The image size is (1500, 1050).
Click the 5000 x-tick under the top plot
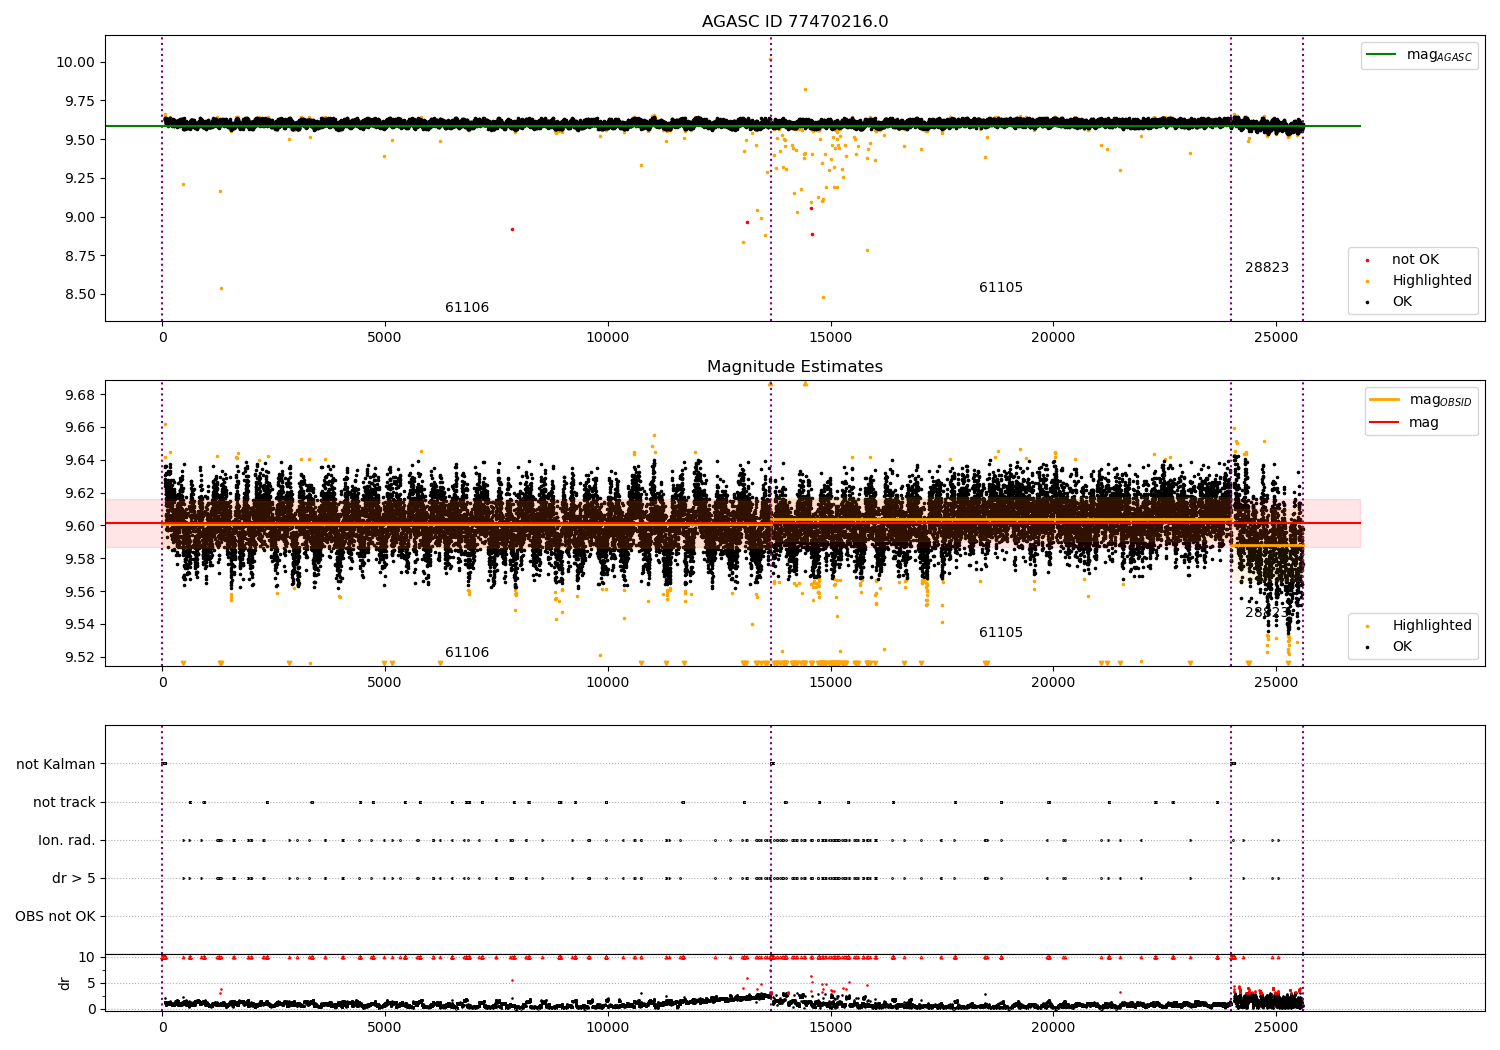[385, 338]
